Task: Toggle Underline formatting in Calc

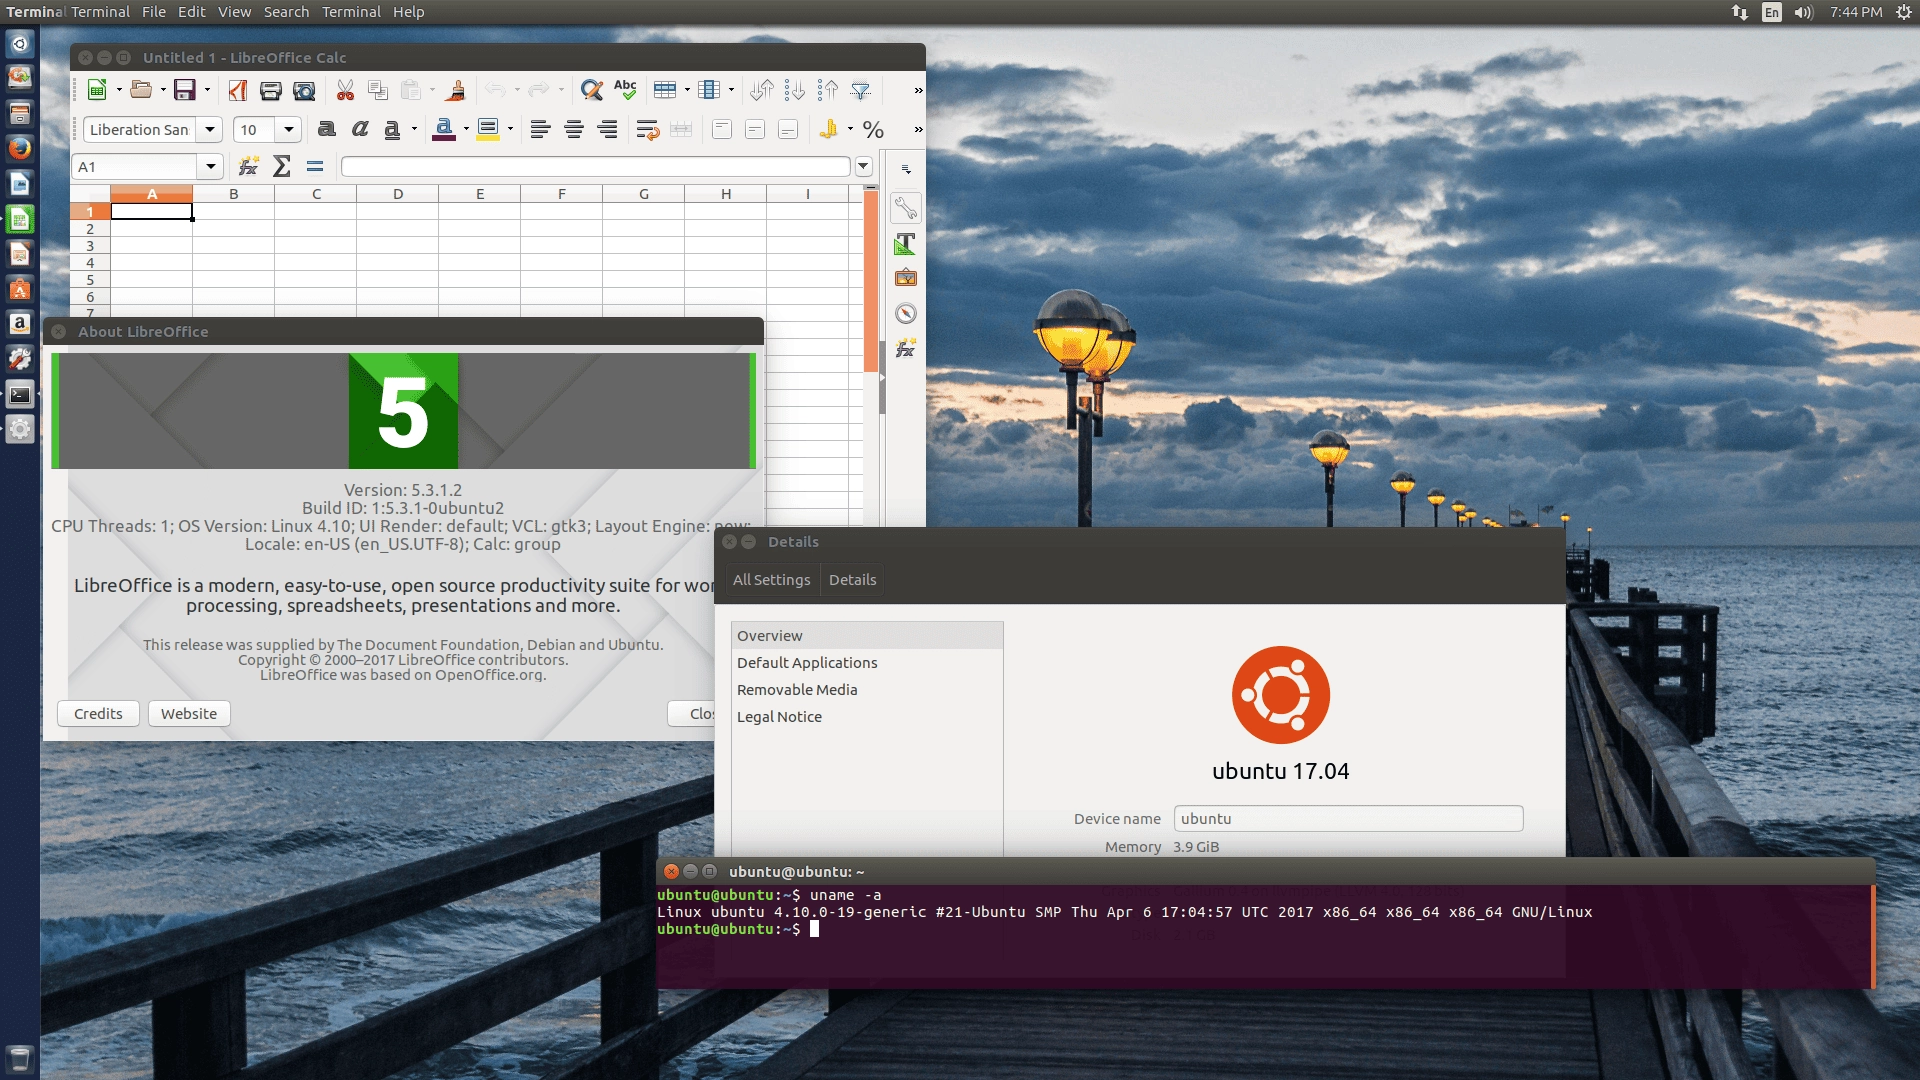Action: [x=392, y=129]
